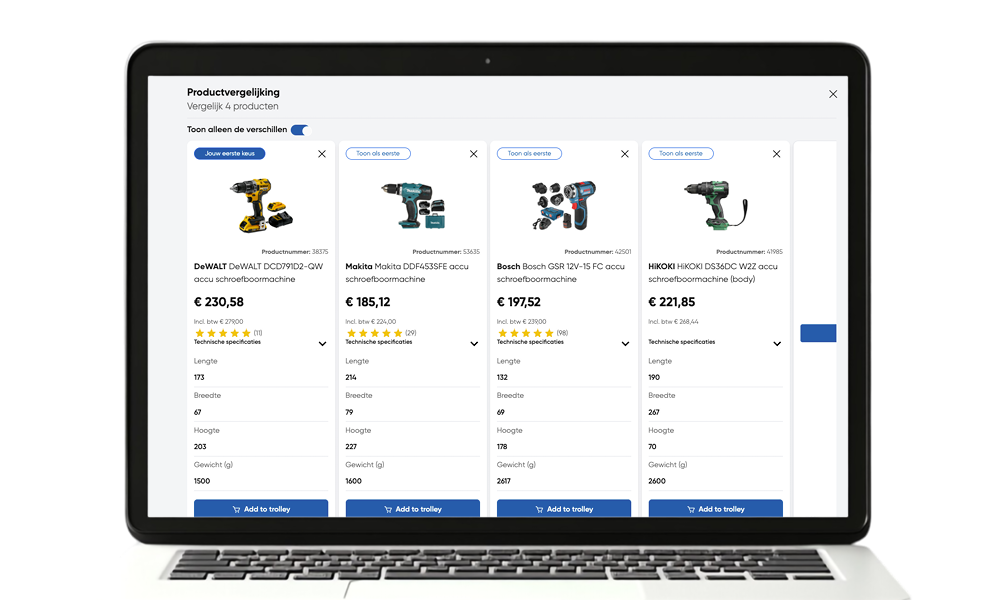Viewport: 1000px width, 600px height.
Task: Click Bosch 'Incl. btw € 239,00' text
Action: [x=522, y=322]
